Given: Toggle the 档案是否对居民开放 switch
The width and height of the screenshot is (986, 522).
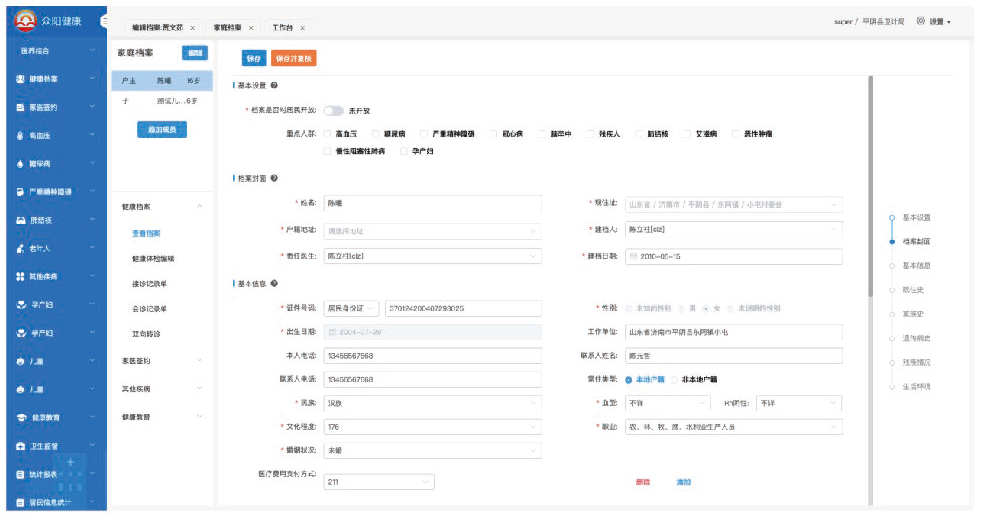Looking at the screenshot, I should (333, 110).
